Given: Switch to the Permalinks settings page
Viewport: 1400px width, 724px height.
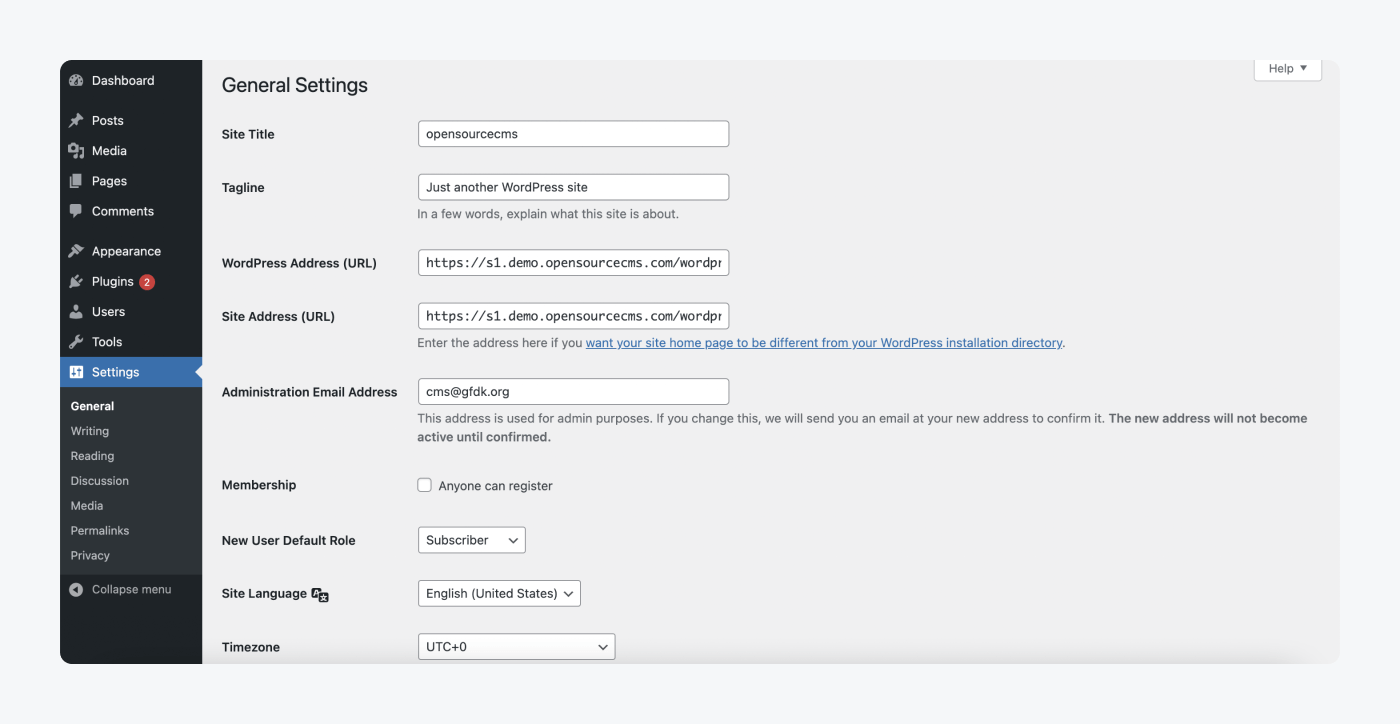Looking at the screenshot, I should 99,530.
